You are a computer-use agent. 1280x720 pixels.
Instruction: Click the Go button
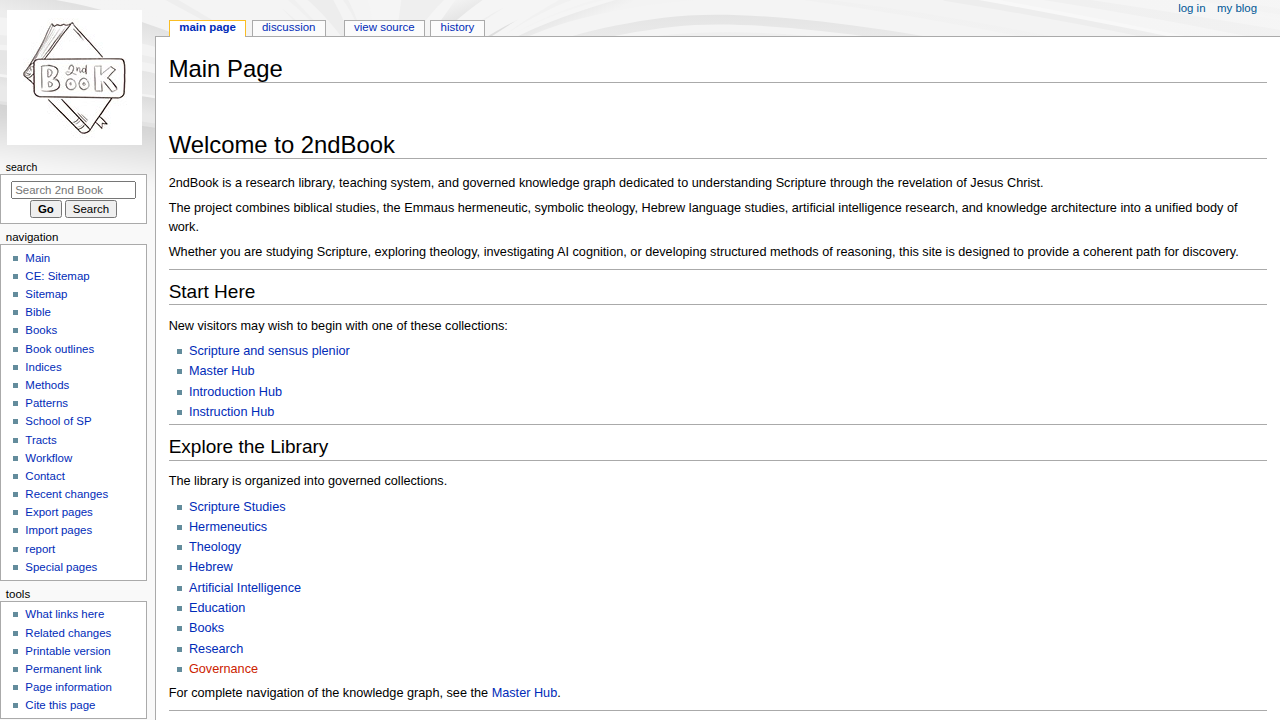(x=46, y=209)
